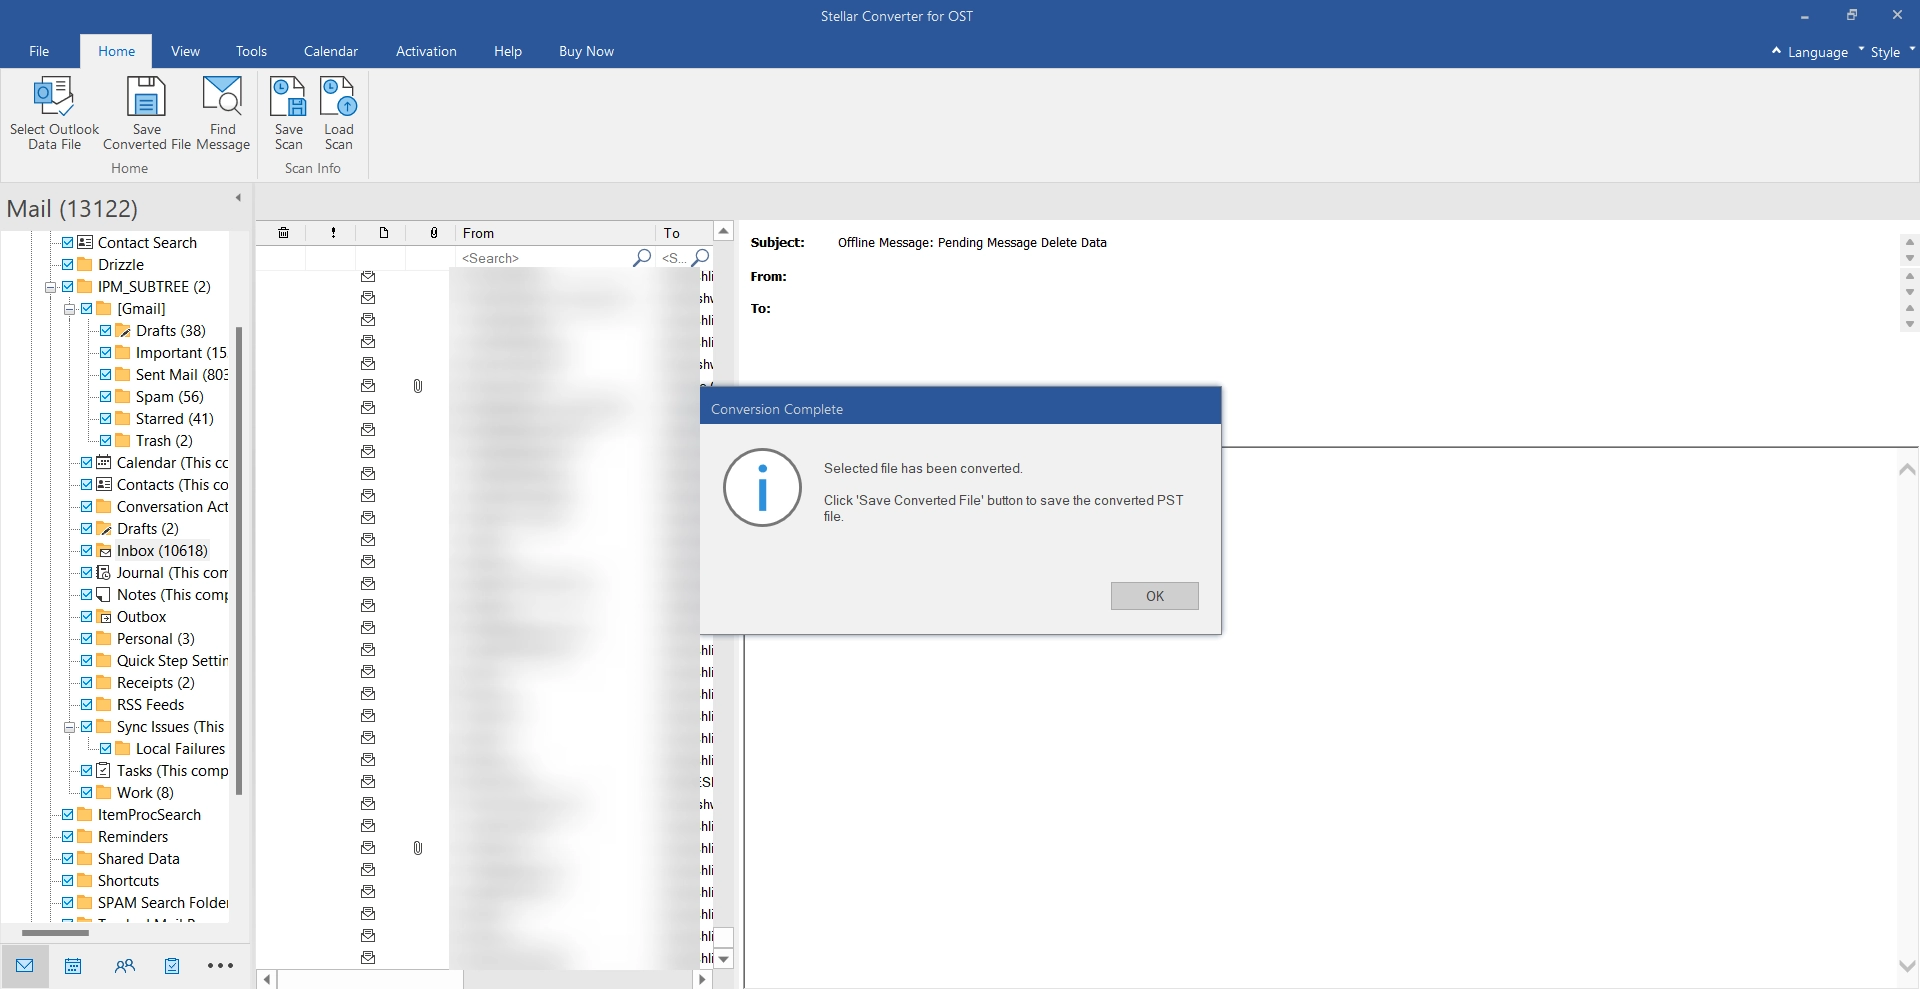Toggle checkbox for Starred (41) folder

[106, 419]
